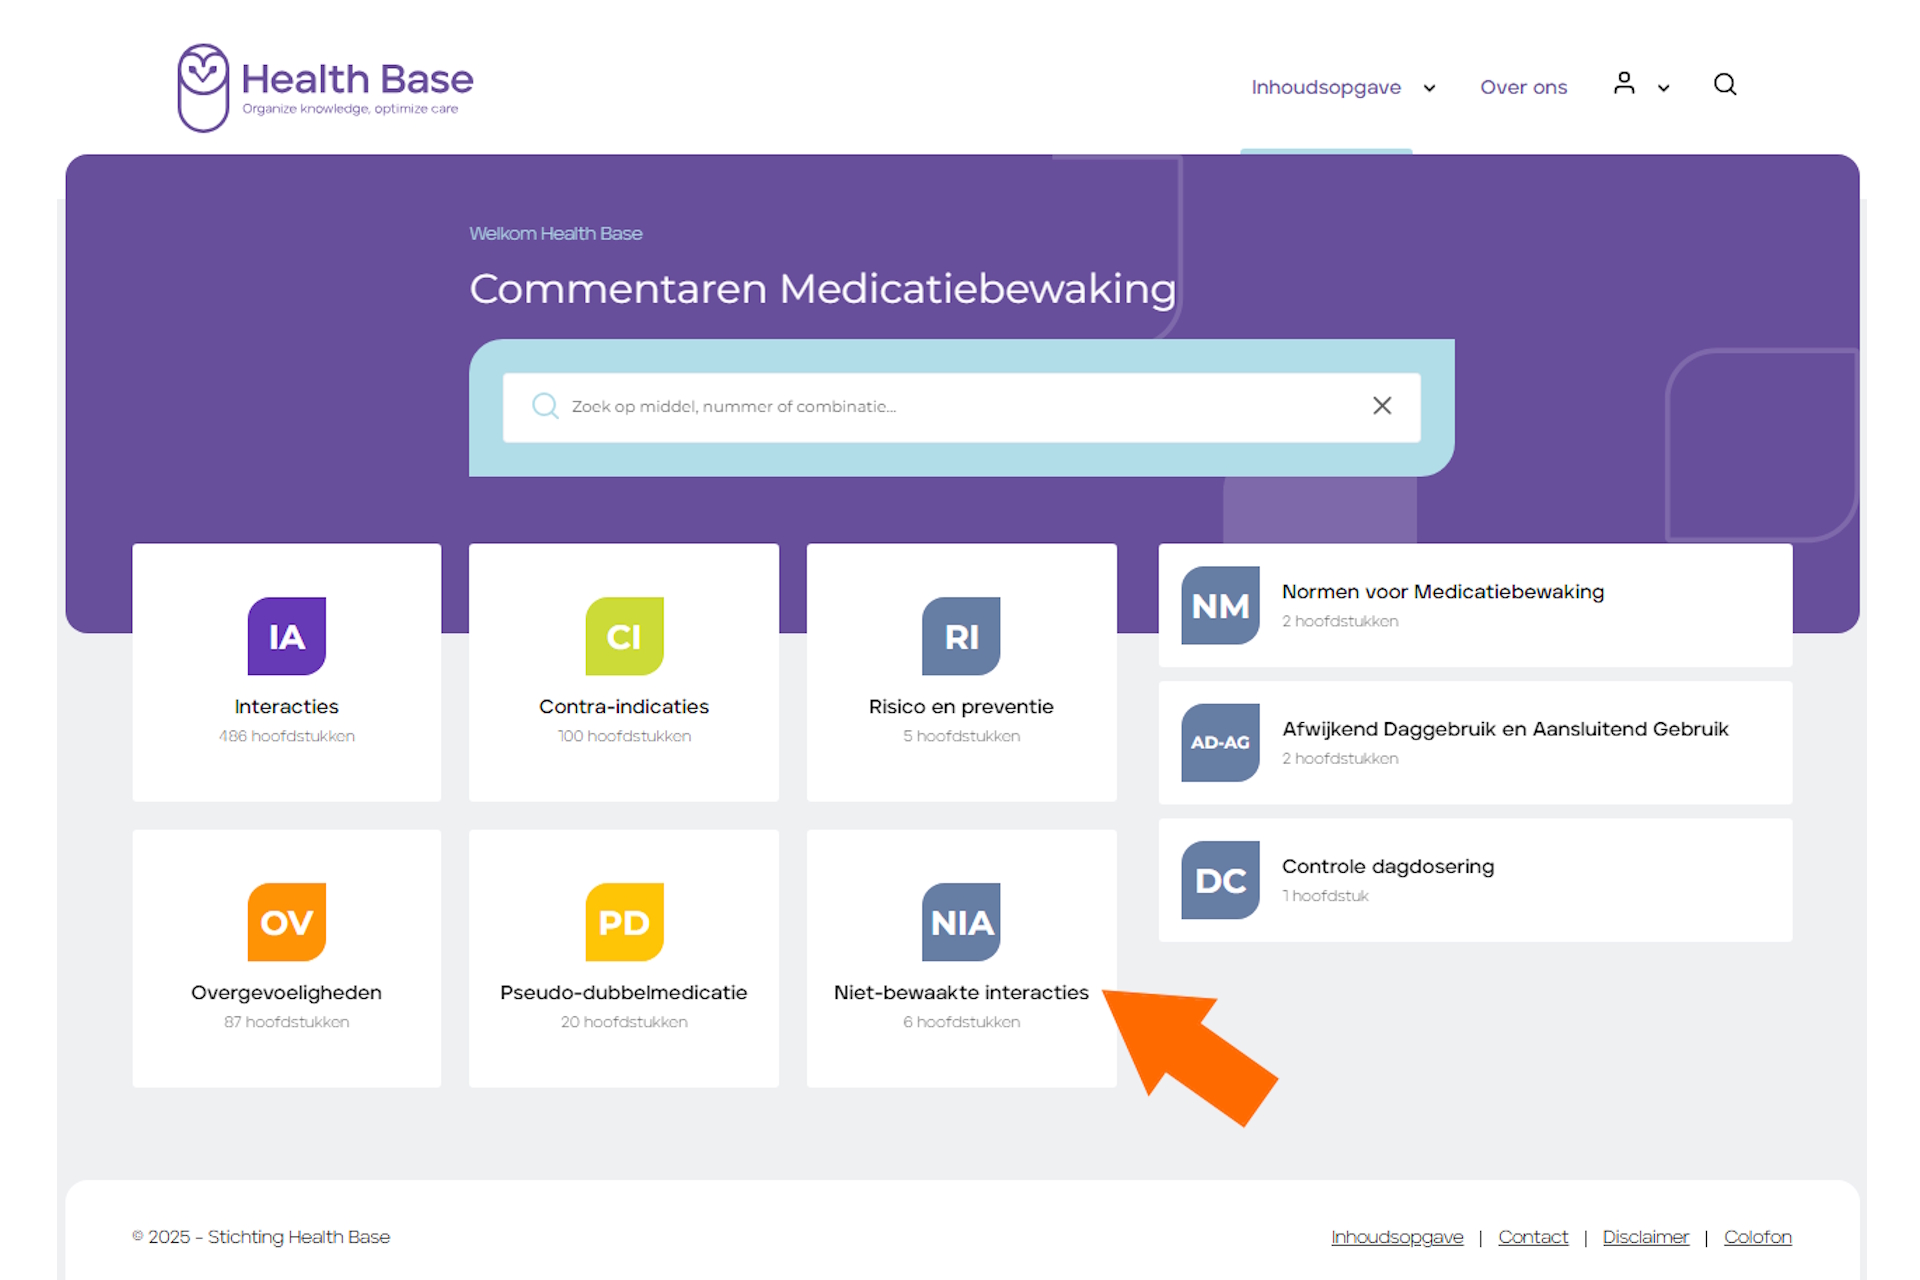The image size is (1920, 1280).
Task: Open the Over ons menu item
Action: pos(1524,87)
